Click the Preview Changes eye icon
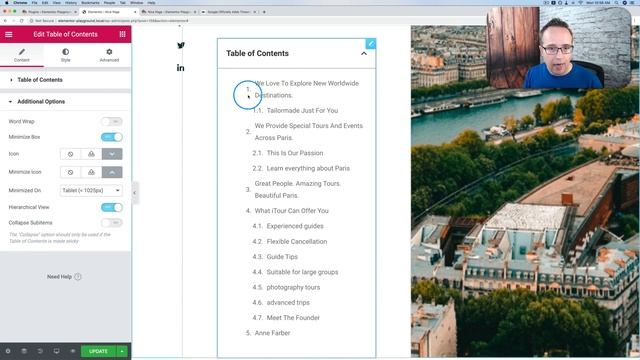This screenshot has width=640, height=360. [x=73, y=351]
